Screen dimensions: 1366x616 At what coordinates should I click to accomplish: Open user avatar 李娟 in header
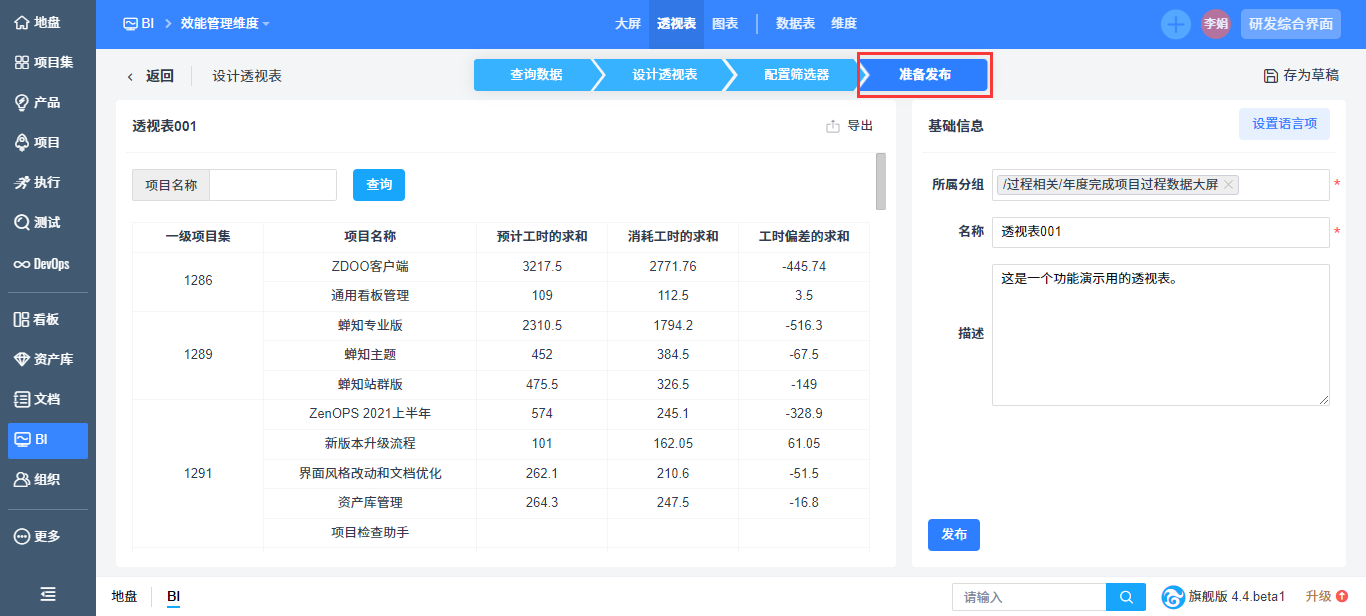tap(1215, 24)
